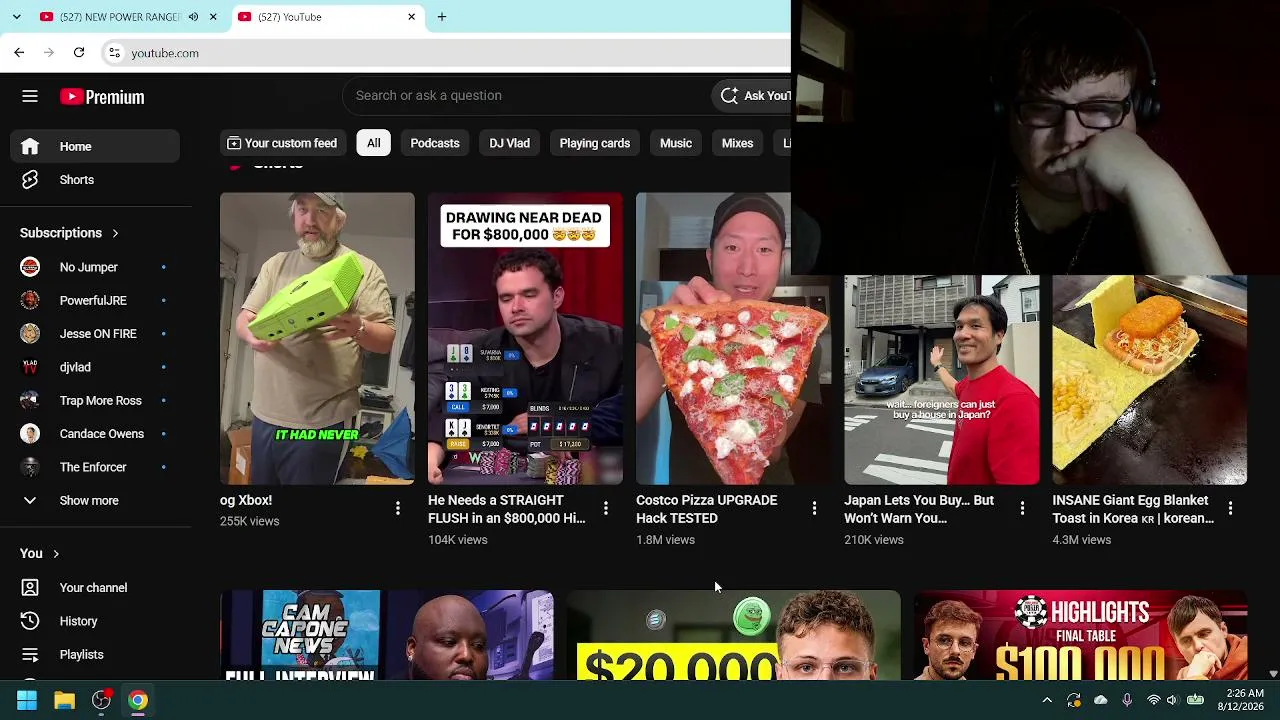Play the og Xbox! short thumbnail
The height and width of the screenshot is (720, 1280).
317,338
